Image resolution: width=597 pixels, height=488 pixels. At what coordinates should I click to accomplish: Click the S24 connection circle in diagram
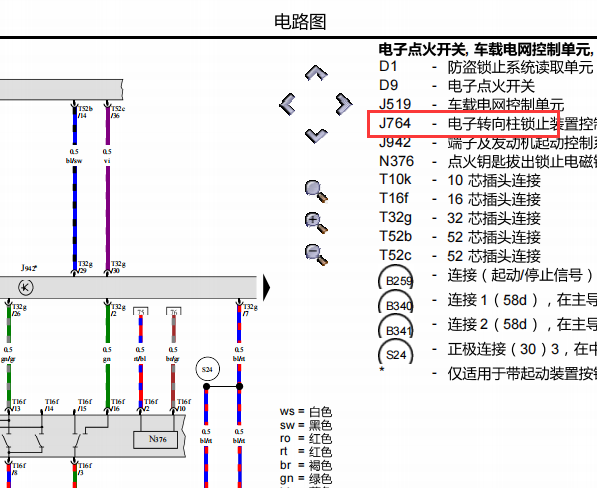pos(208,369)
